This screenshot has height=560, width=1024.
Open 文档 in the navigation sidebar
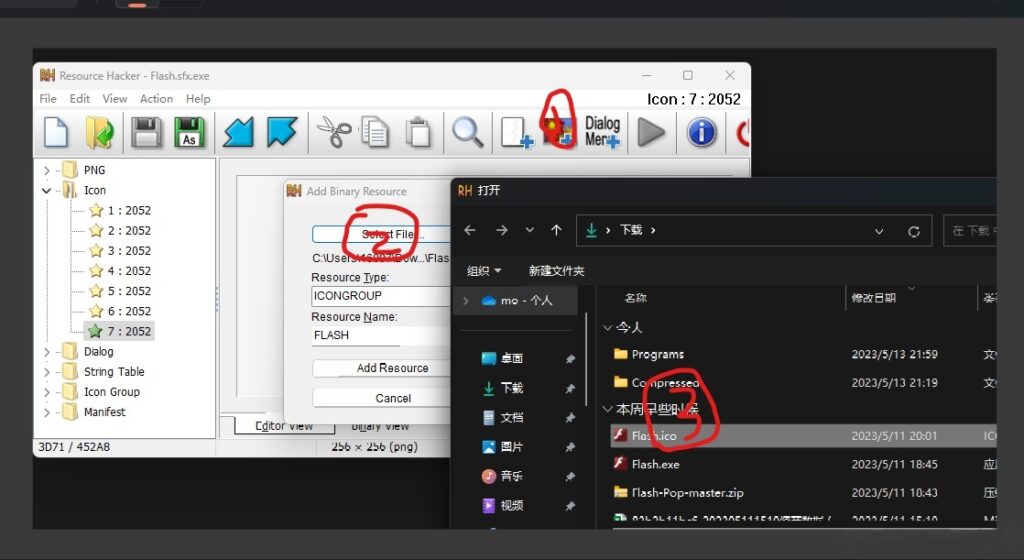pos(502,417)
